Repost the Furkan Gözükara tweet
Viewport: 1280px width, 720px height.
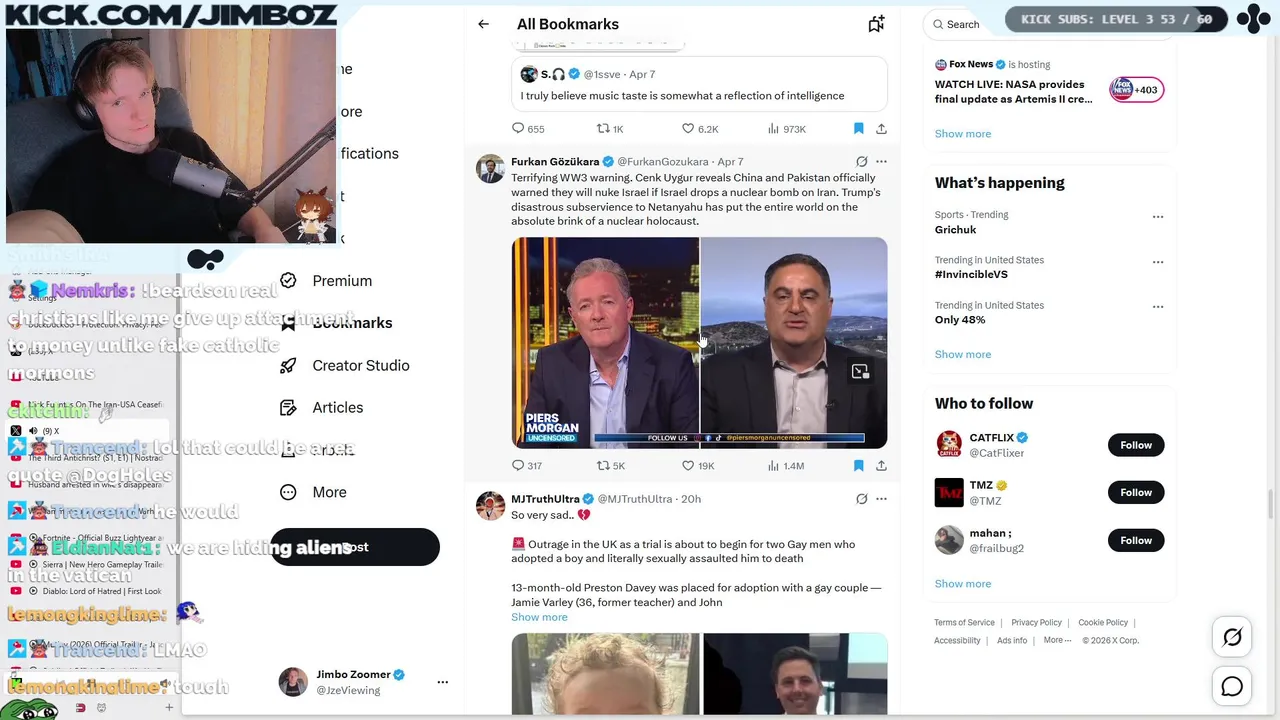tap(610, 465)
